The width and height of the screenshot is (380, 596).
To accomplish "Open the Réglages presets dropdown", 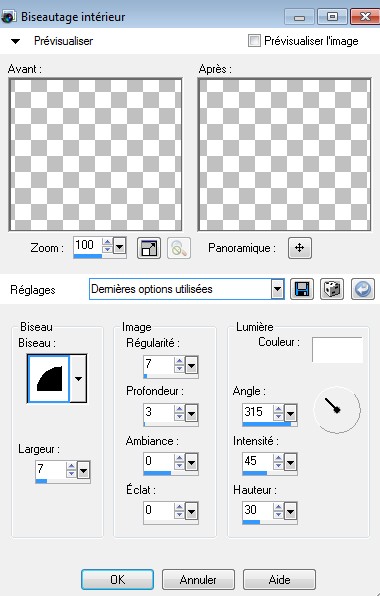I will (x=278, y=290).
